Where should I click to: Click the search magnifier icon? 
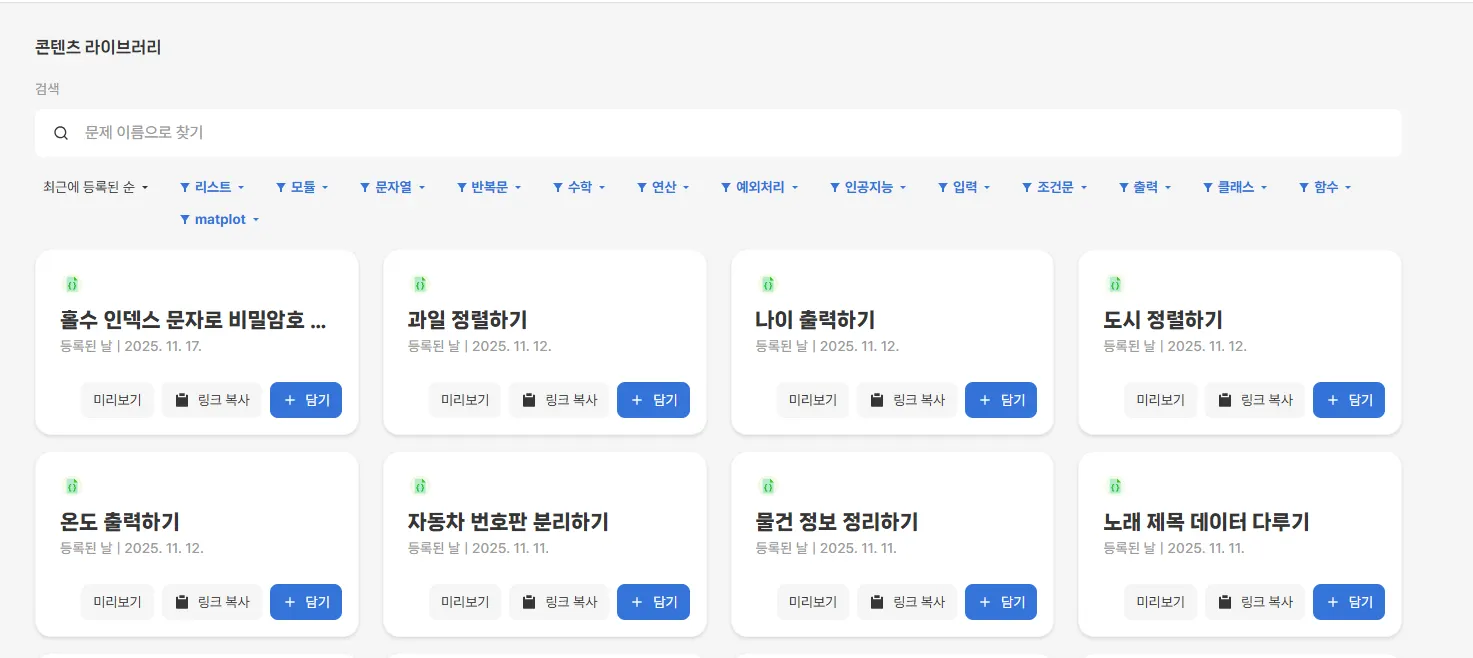[61, 133]
